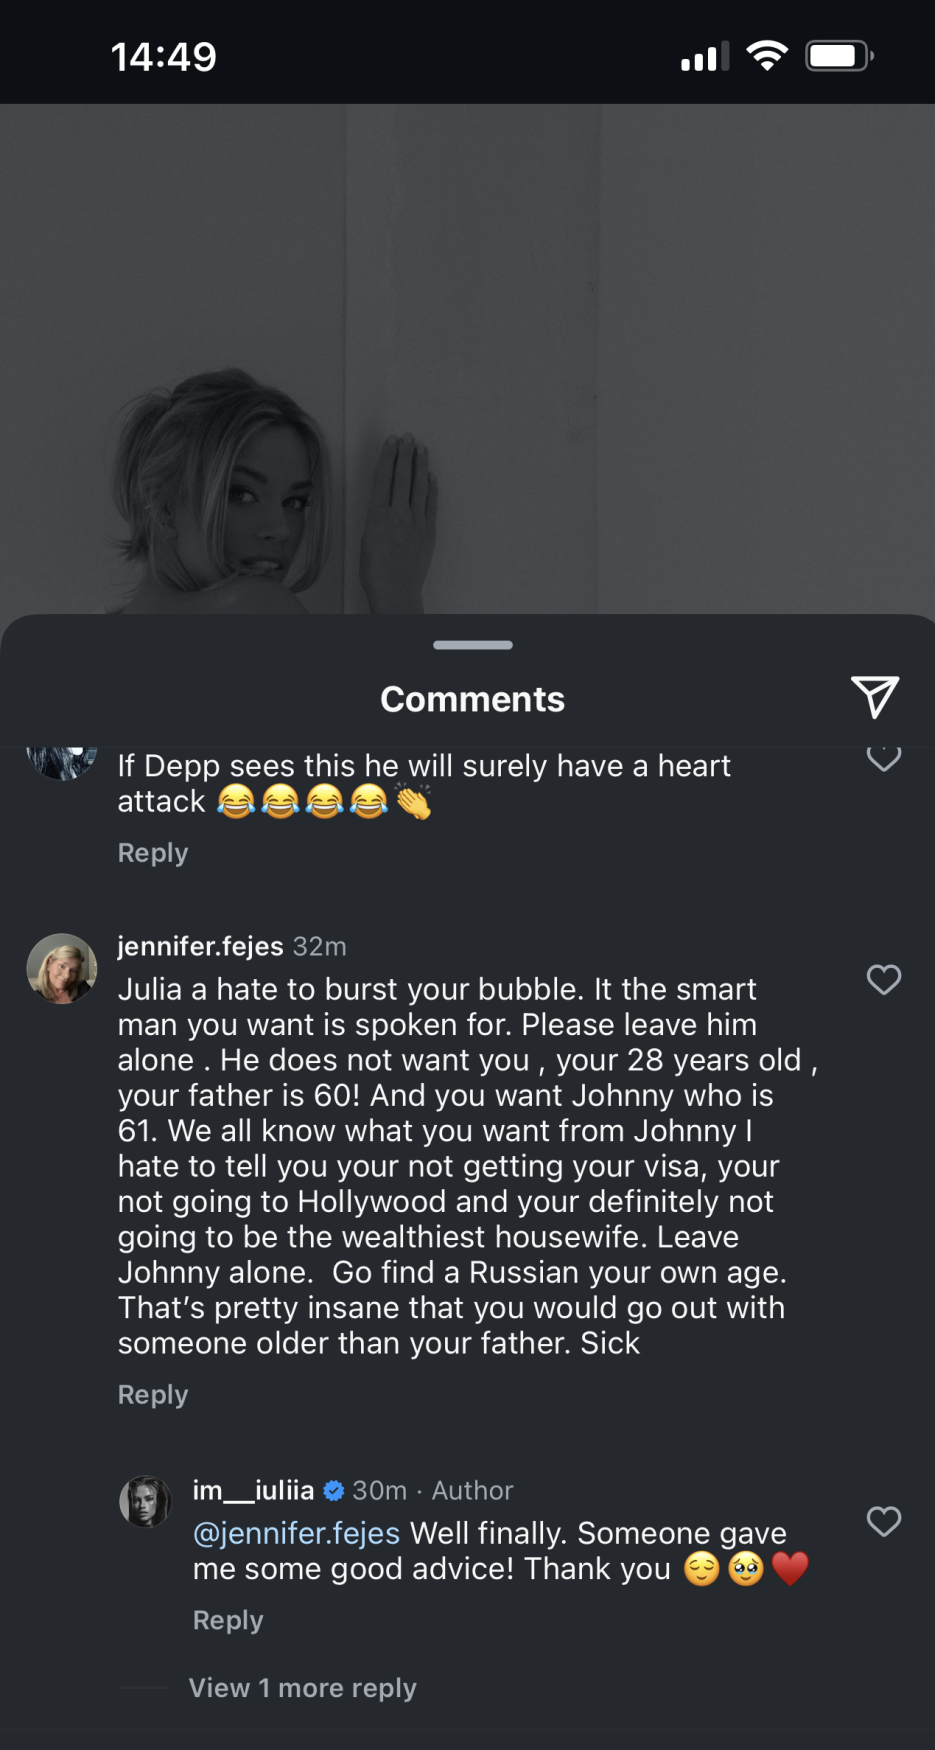This screenshot has height=1750, width=935.
Task: Tap the Wi-Fi status icon
Action: (x=767, y=56)
